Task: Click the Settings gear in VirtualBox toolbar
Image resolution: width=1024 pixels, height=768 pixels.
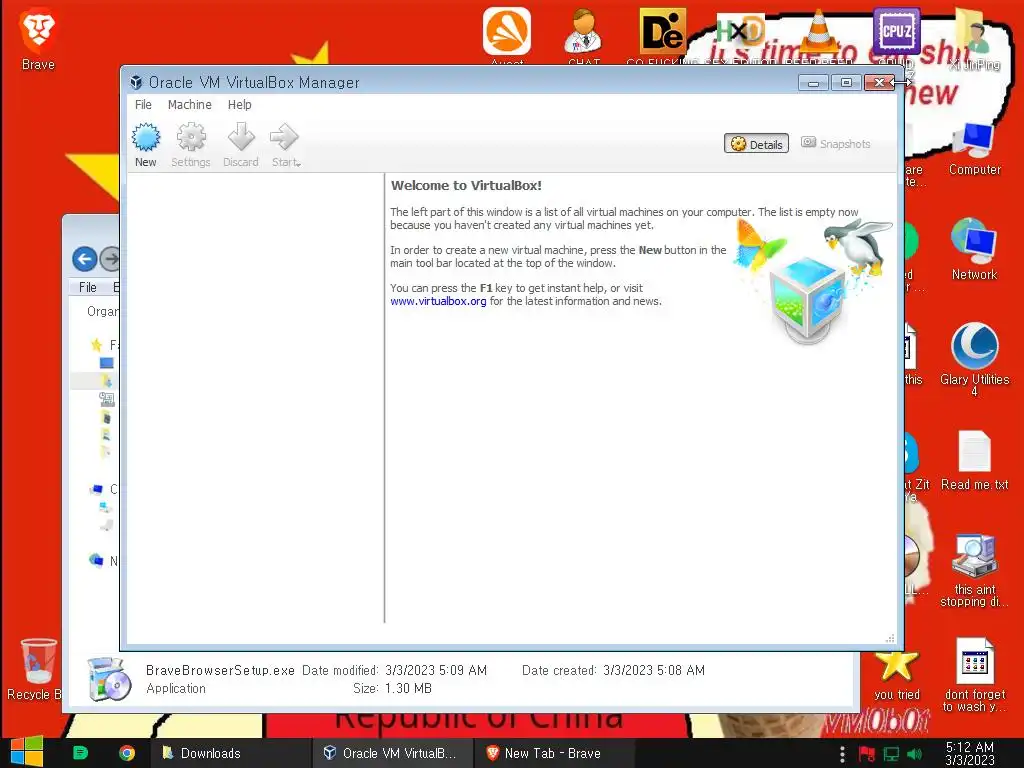Action: (191, 138)
